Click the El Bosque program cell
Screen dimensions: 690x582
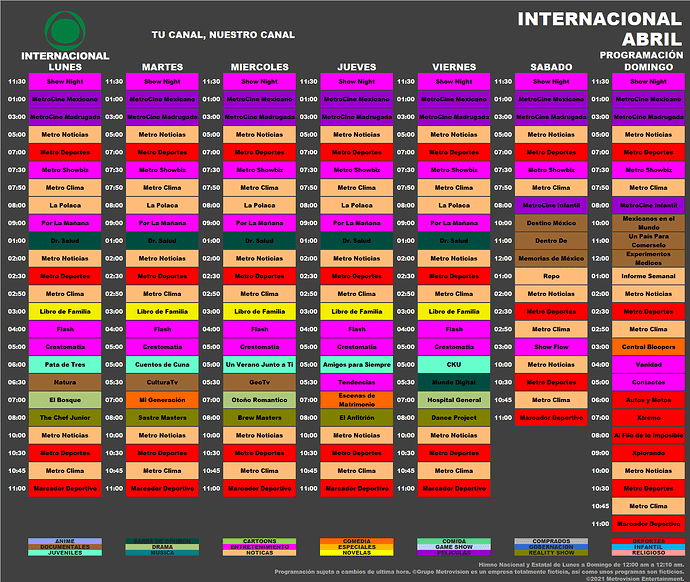(65, 400)
